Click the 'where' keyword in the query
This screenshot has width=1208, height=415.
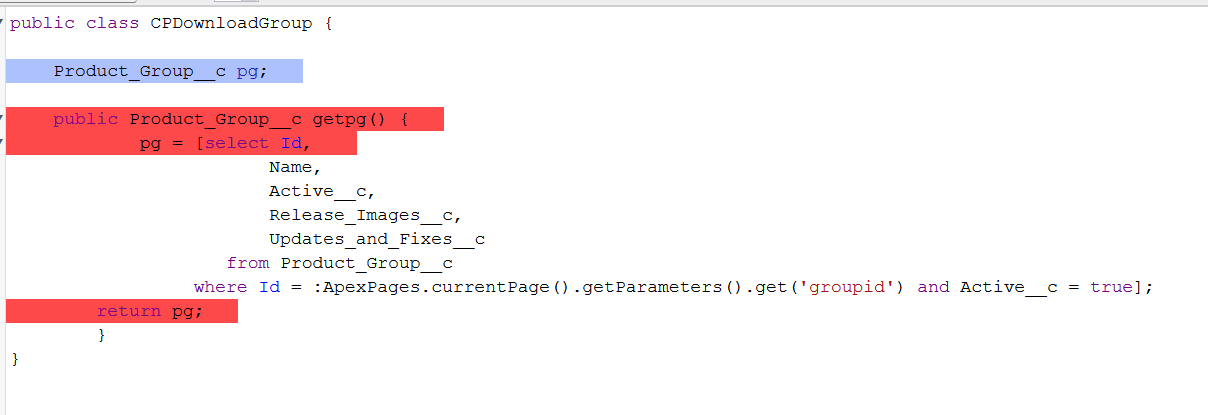[x=220, y=287]
